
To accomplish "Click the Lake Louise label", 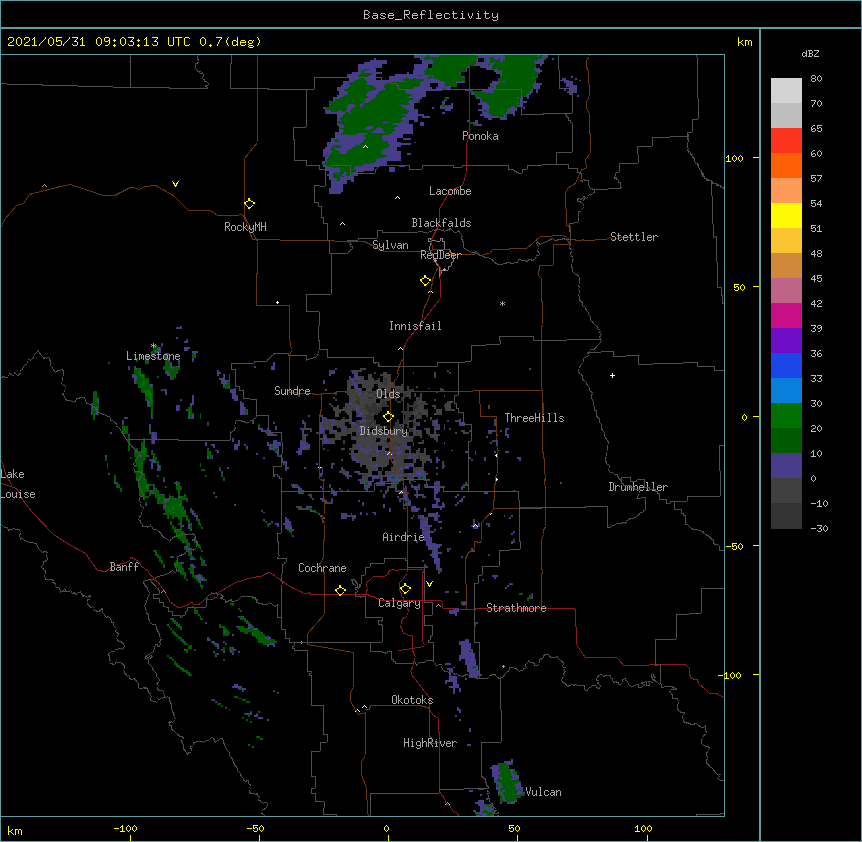I will click(x=18, y=484).
